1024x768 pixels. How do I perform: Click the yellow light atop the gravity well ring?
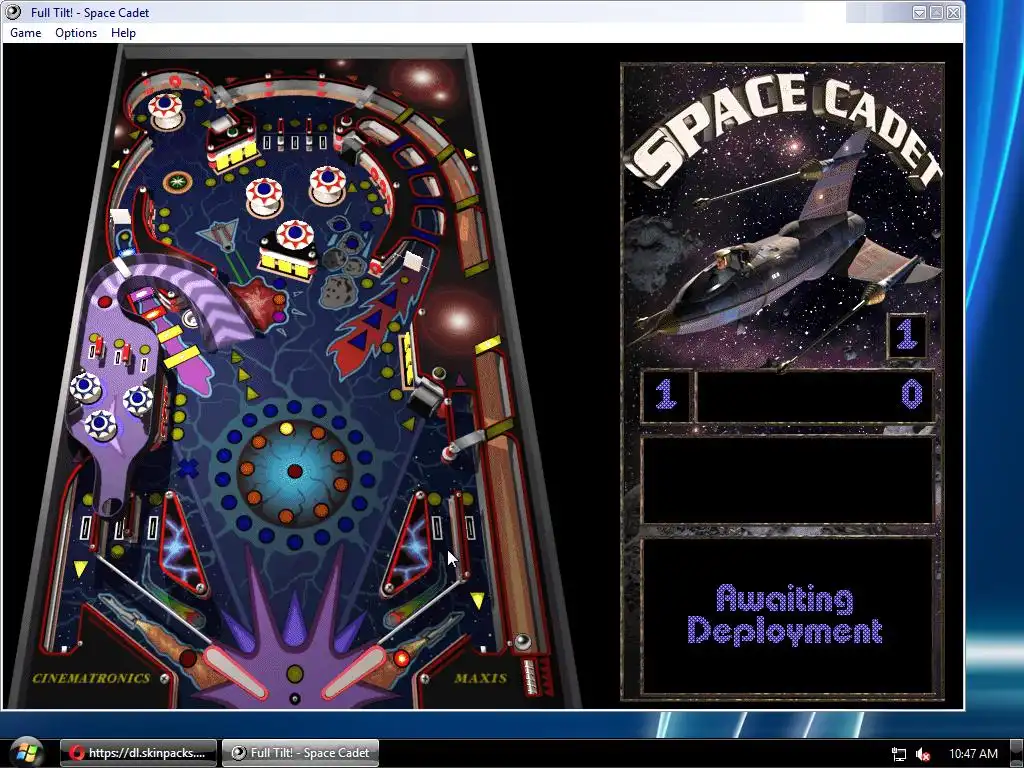(286, 428)
